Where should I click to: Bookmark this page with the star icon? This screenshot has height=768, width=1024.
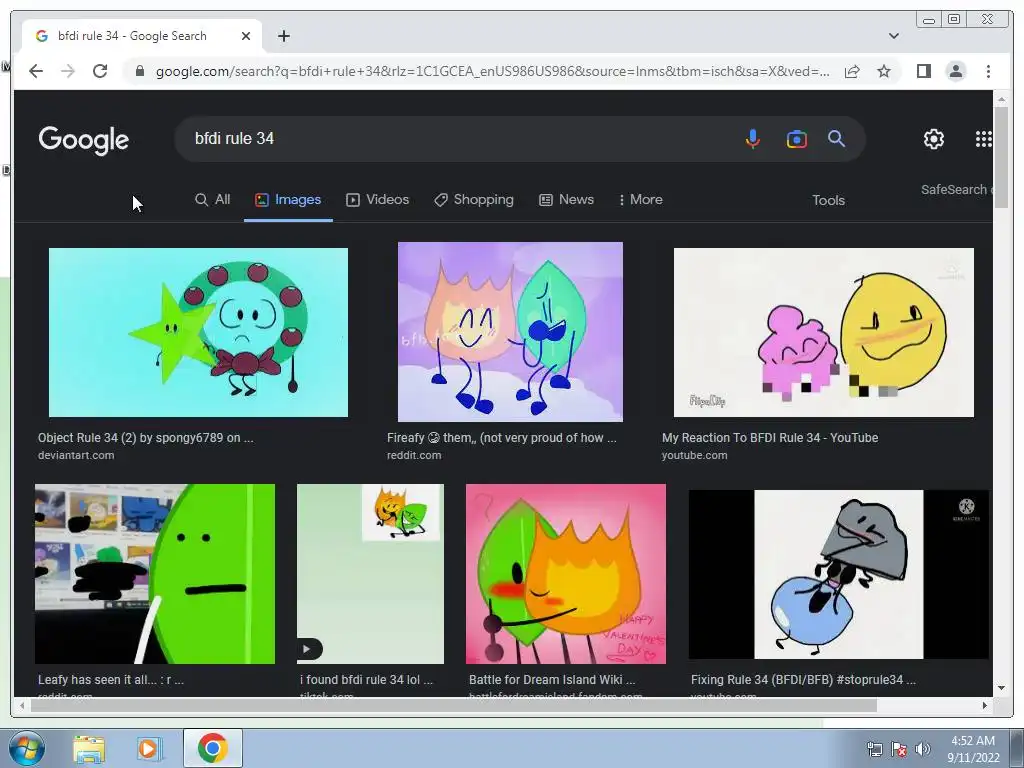[884, 71]
